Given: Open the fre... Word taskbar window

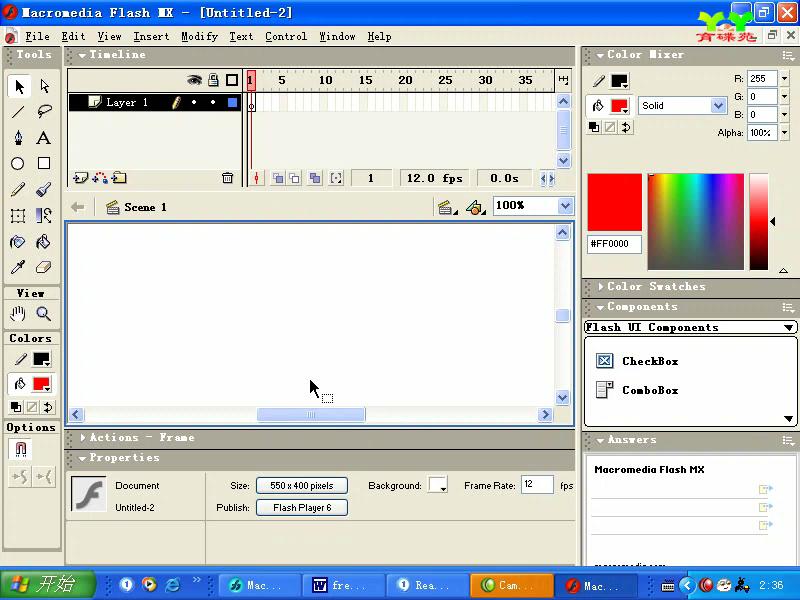Looking at the screenshot, I should coord(343,585).
